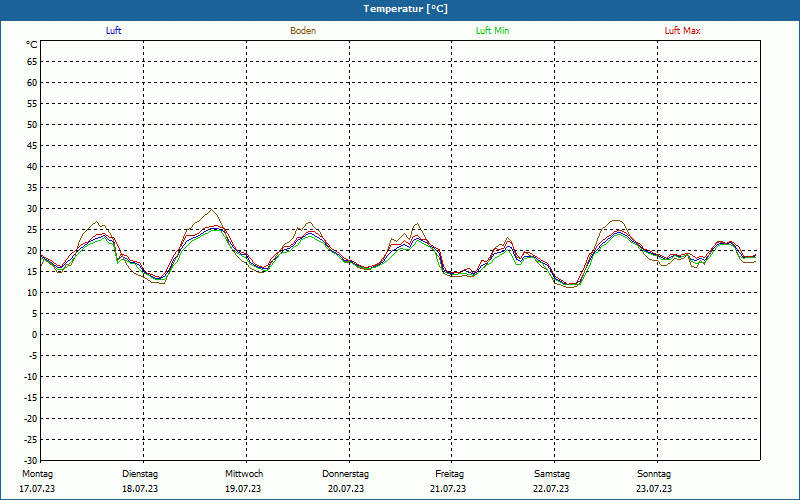
Task: Click the -5 value on temperature axis
Action: 34,356
